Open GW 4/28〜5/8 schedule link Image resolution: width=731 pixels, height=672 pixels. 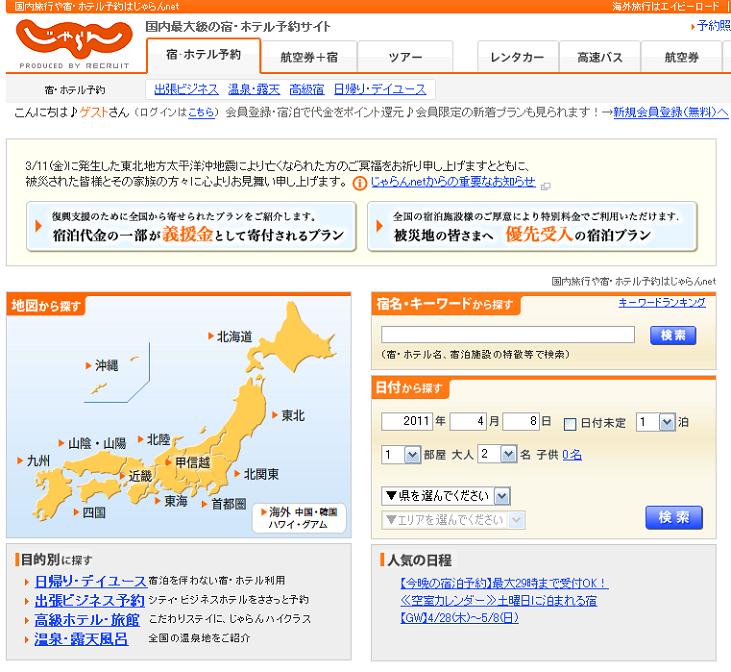tap(459, 618)
